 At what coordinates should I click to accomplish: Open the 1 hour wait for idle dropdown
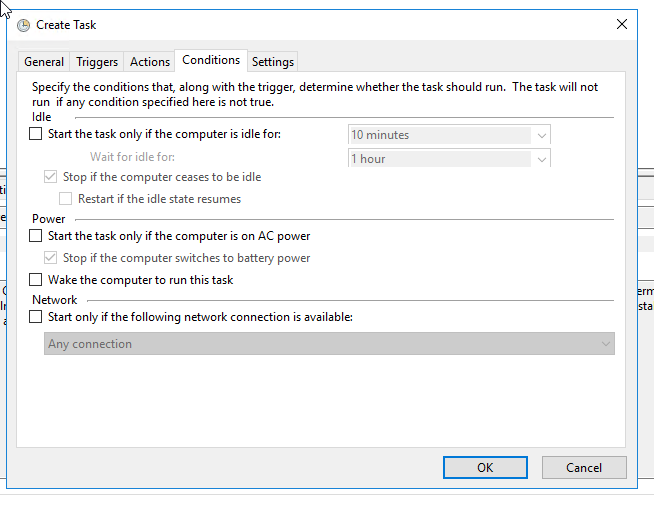point(542,159)
